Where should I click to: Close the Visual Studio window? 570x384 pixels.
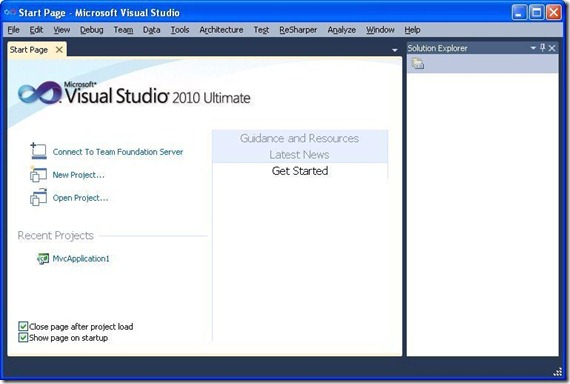point(554,12)
